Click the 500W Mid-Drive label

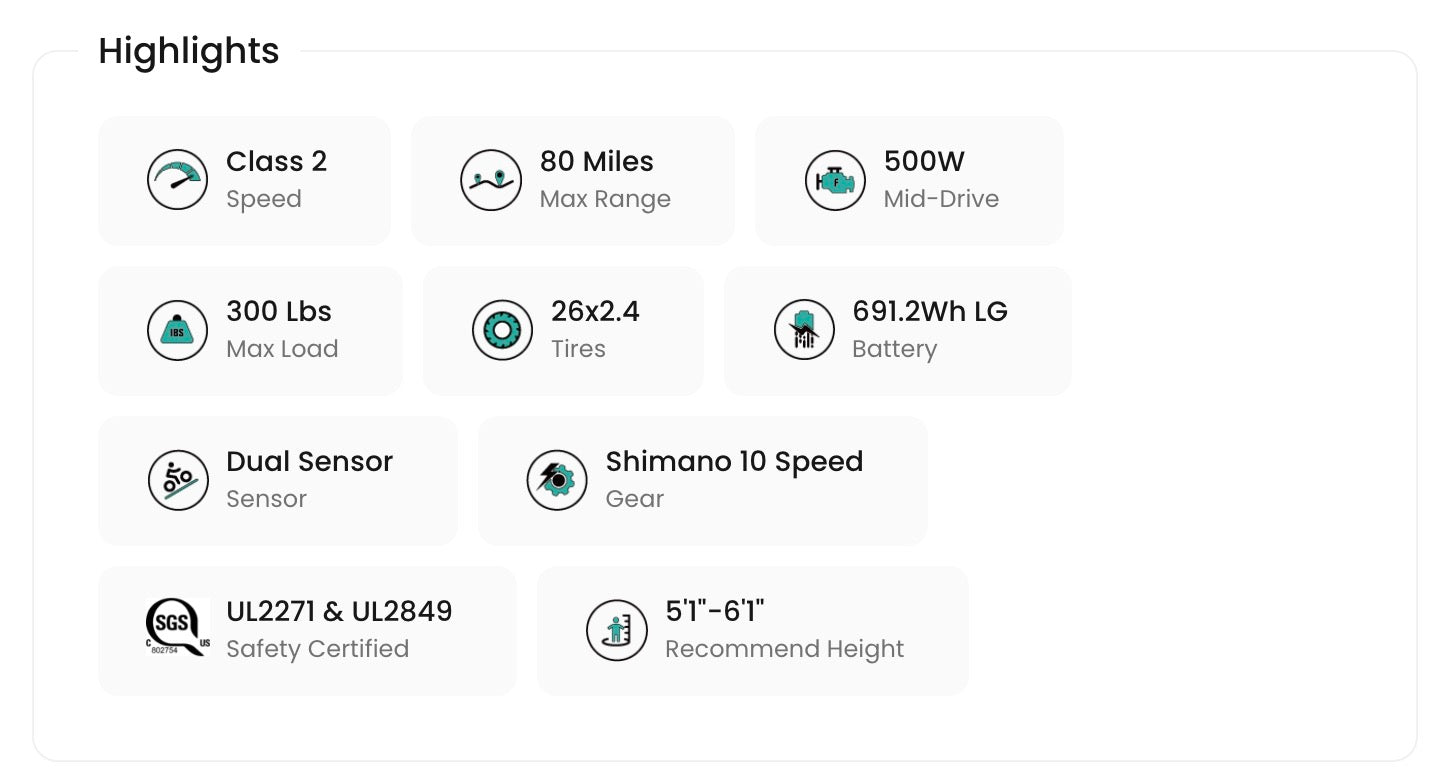point(941,180)
